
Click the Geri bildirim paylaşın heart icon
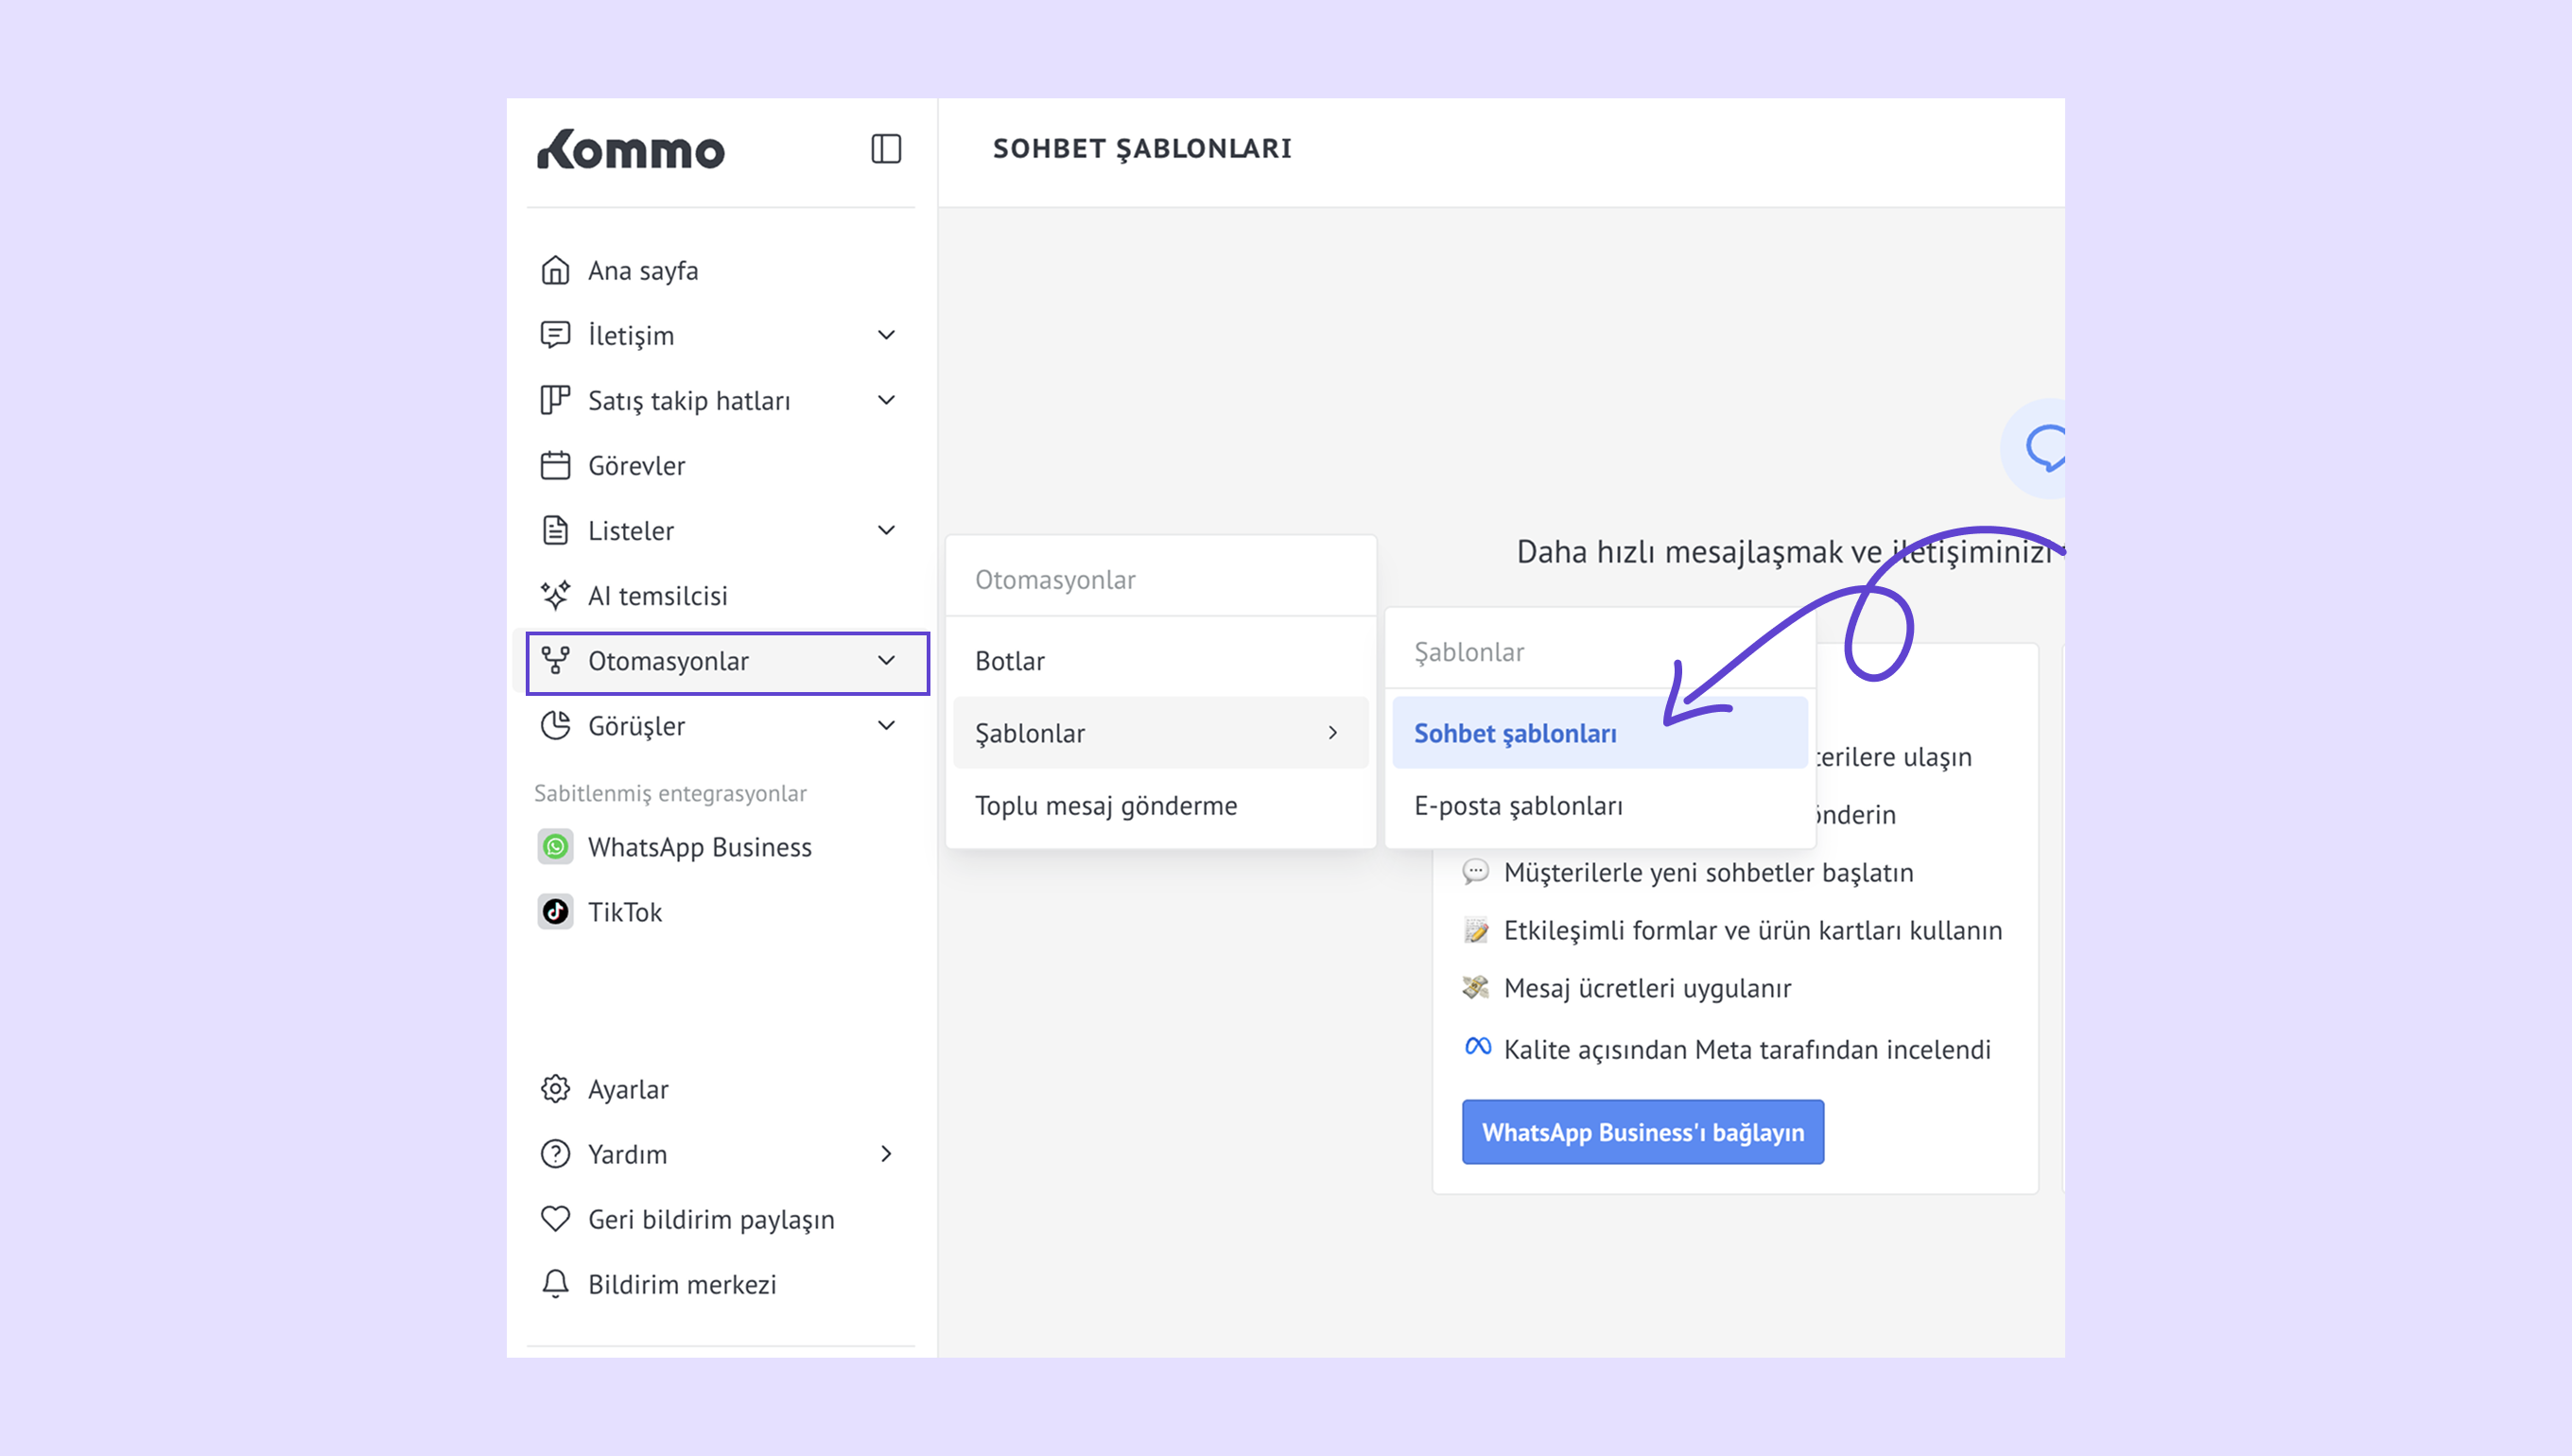555,1219
